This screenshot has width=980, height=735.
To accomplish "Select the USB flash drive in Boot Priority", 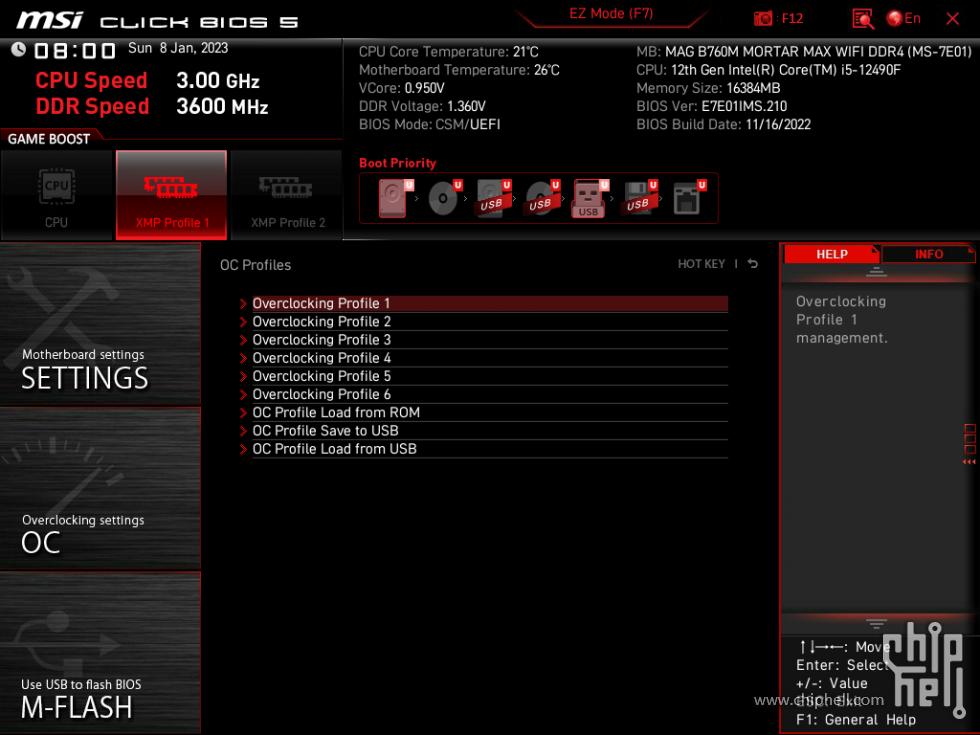I will click(588, 197).
